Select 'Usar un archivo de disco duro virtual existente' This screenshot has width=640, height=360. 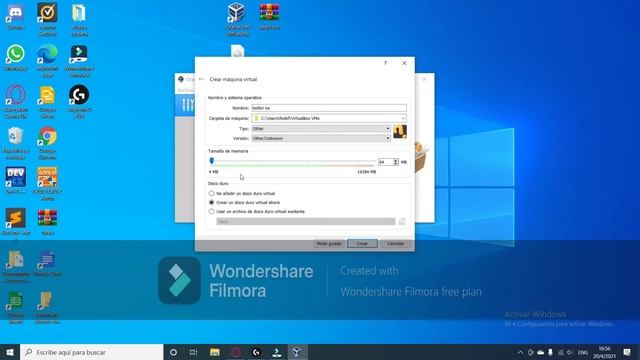click(257, 211)
